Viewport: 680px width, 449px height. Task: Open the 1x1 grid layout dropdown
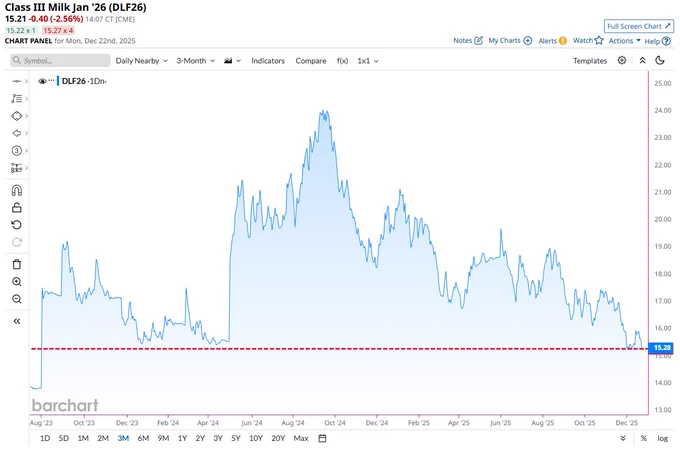tap(368, 61)
